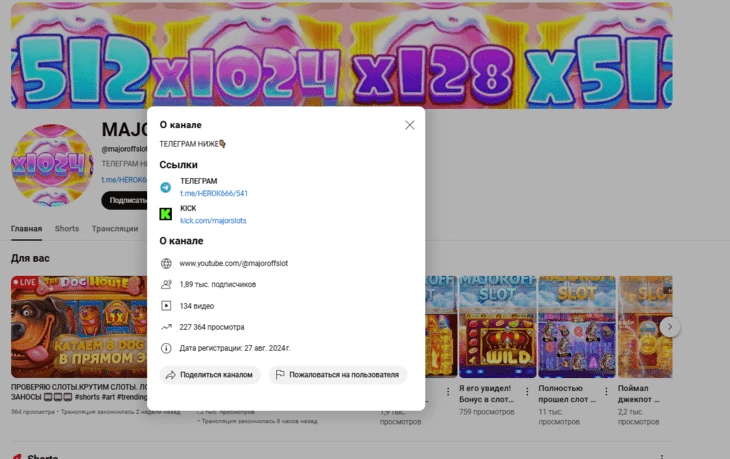Switch to the Трансляции tab
The width and height of the screenshot is (730, 459).
tap(115, 229)
